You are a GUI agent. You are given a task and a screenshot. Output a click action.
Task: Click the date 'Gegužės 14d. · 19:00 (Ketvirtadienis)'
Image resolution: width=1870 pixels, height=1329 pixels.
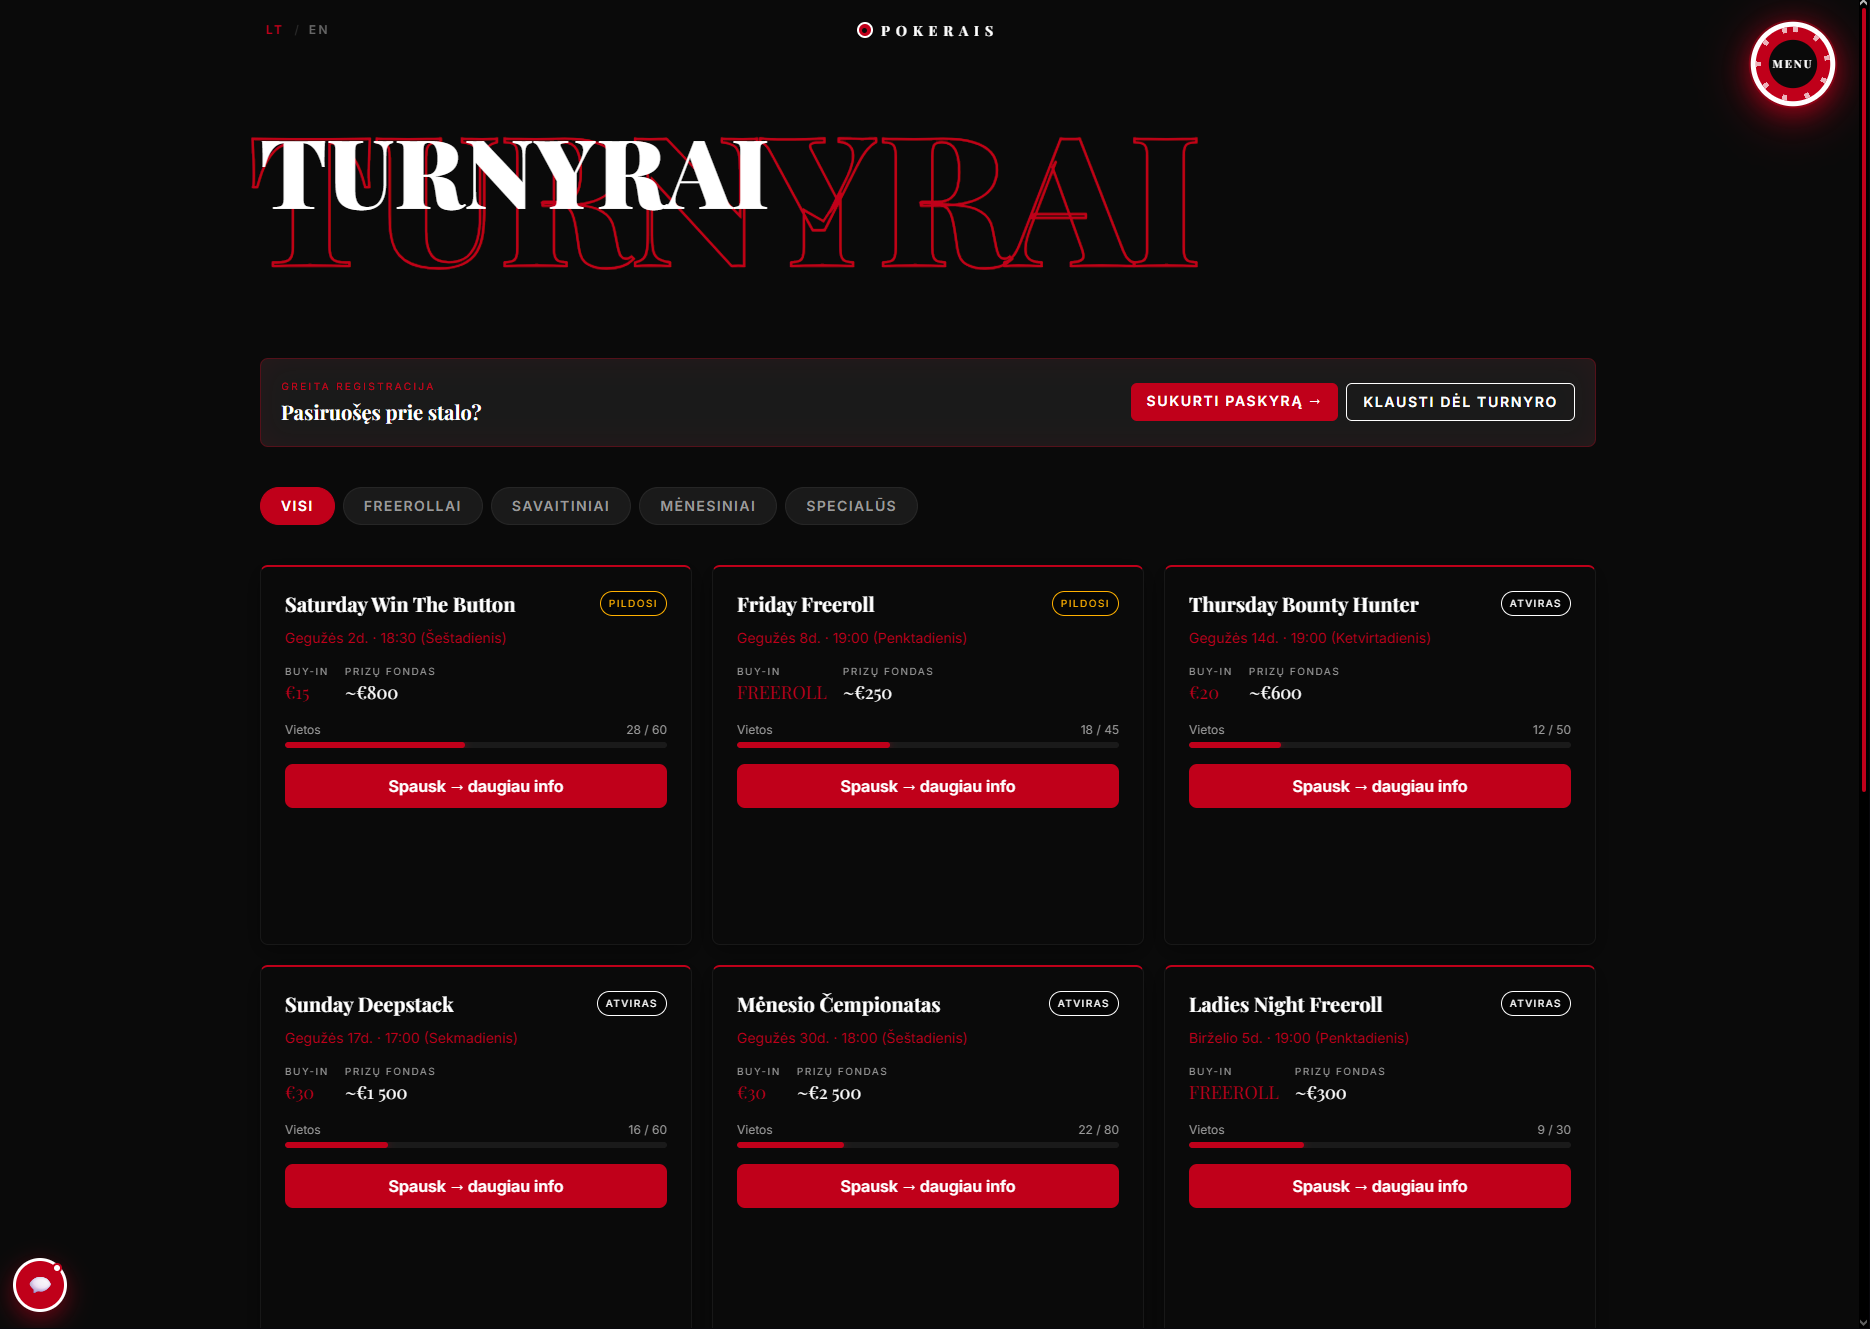tap(1310, 638)
